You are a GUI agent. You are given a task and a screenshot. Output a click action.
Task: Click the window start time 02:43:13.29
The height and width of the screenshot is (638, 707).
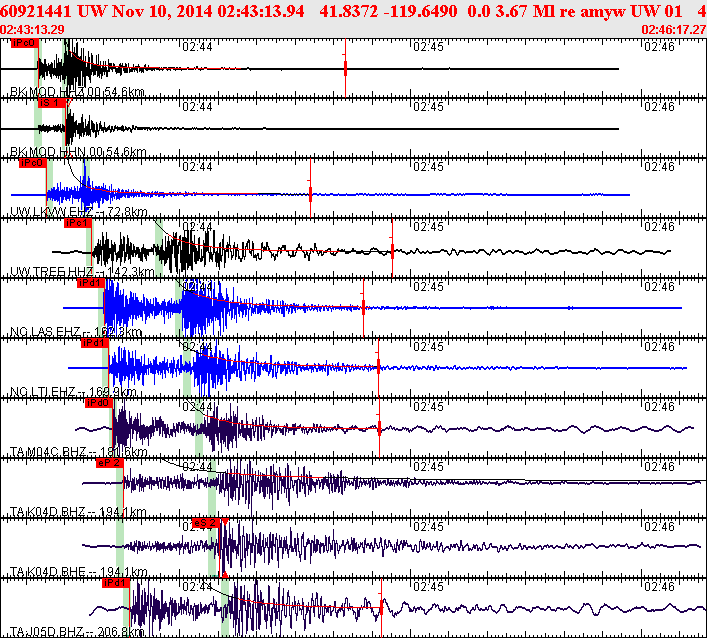pyautogui.click(x=32, y=30)
